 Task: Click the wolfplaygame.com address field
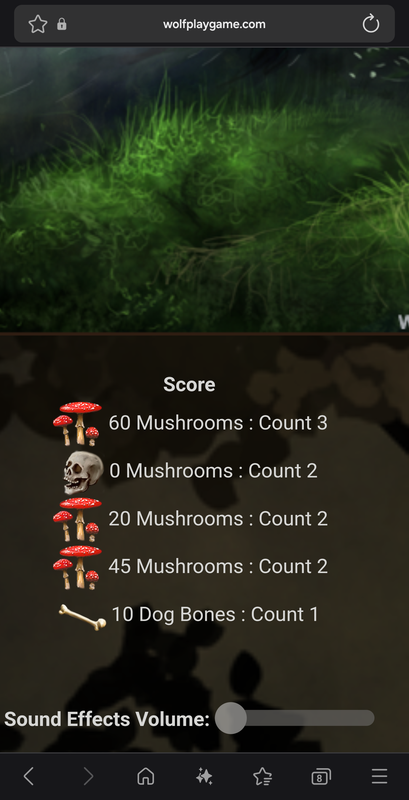click(214, 24)
